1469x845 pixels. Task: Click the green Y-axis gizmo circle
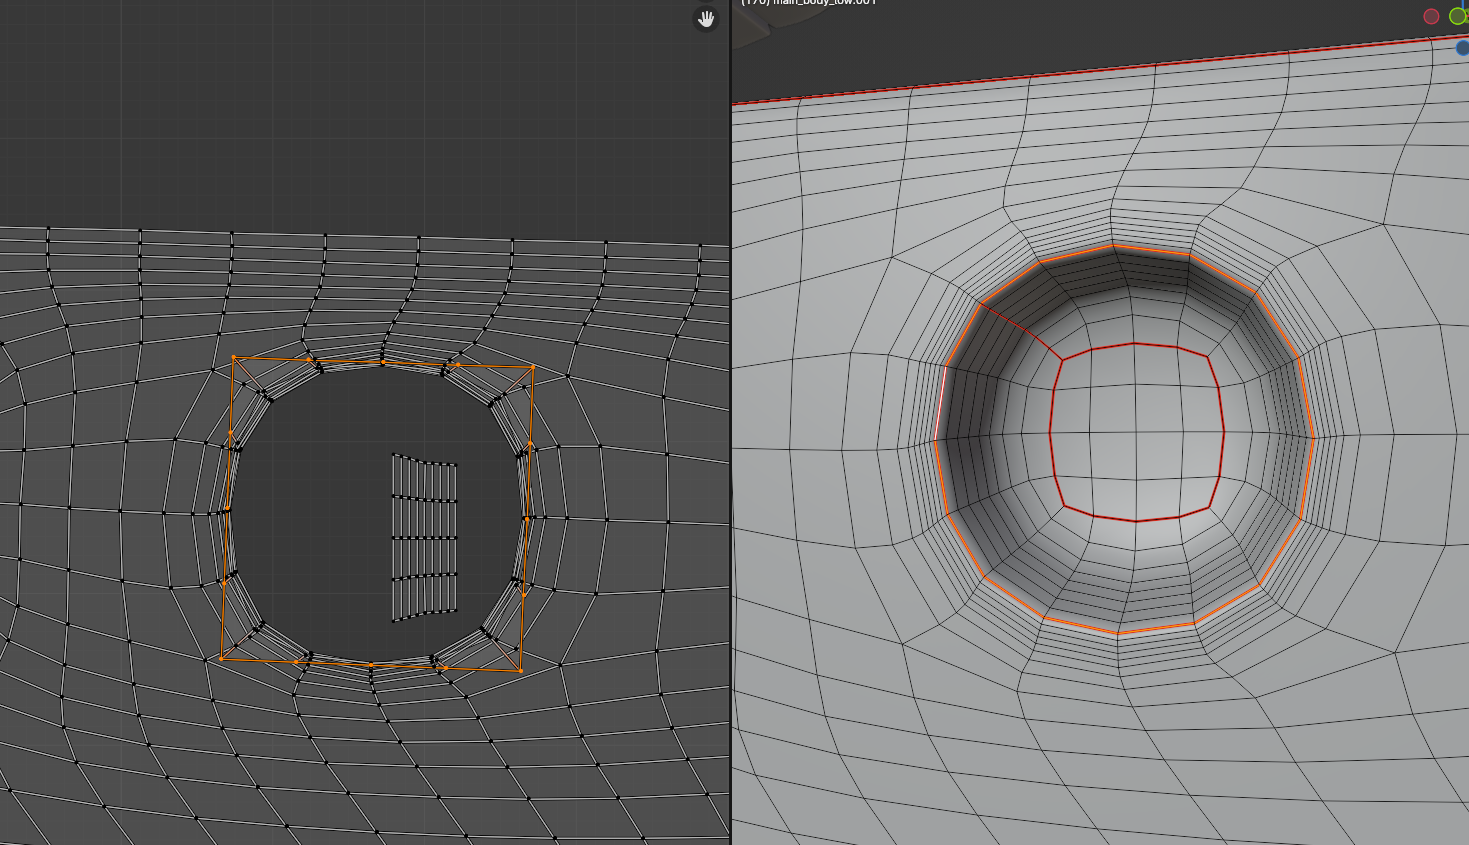1458,15
